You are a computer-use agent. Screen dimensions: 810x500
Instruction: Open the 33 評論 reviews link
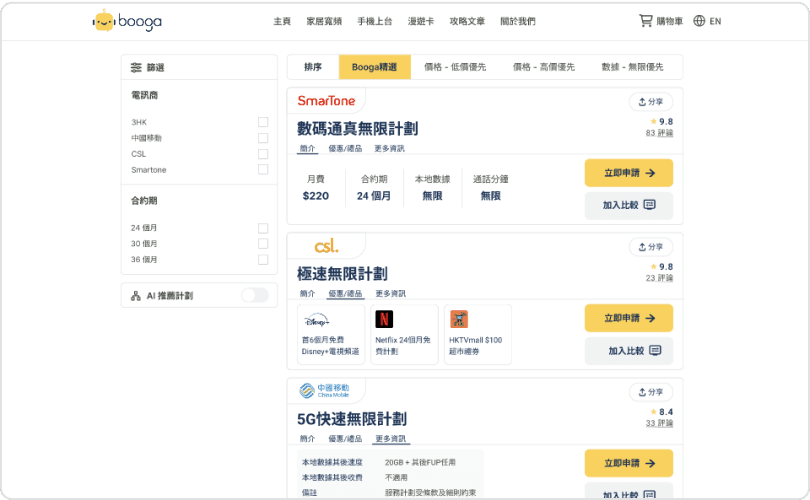pyautogui.click(x=659, y=424)
